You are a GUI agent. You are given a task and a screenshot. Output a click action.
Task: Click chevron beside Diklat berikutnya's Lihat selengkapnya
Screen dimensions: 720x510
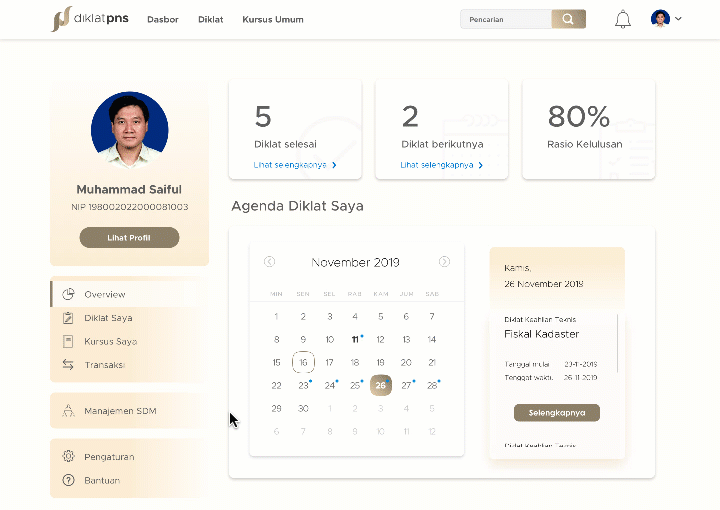coord(481,165)
